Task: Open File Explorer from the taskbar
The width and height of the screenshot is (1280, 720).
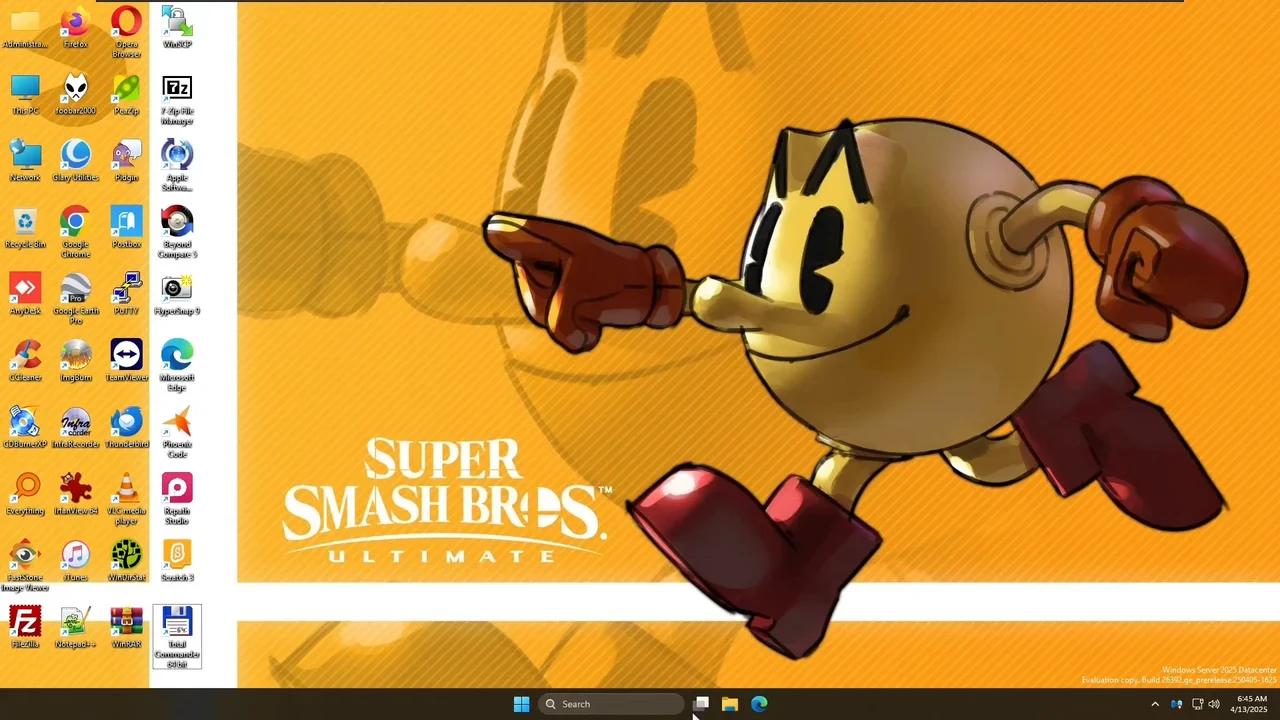Action: pos(730,704)
